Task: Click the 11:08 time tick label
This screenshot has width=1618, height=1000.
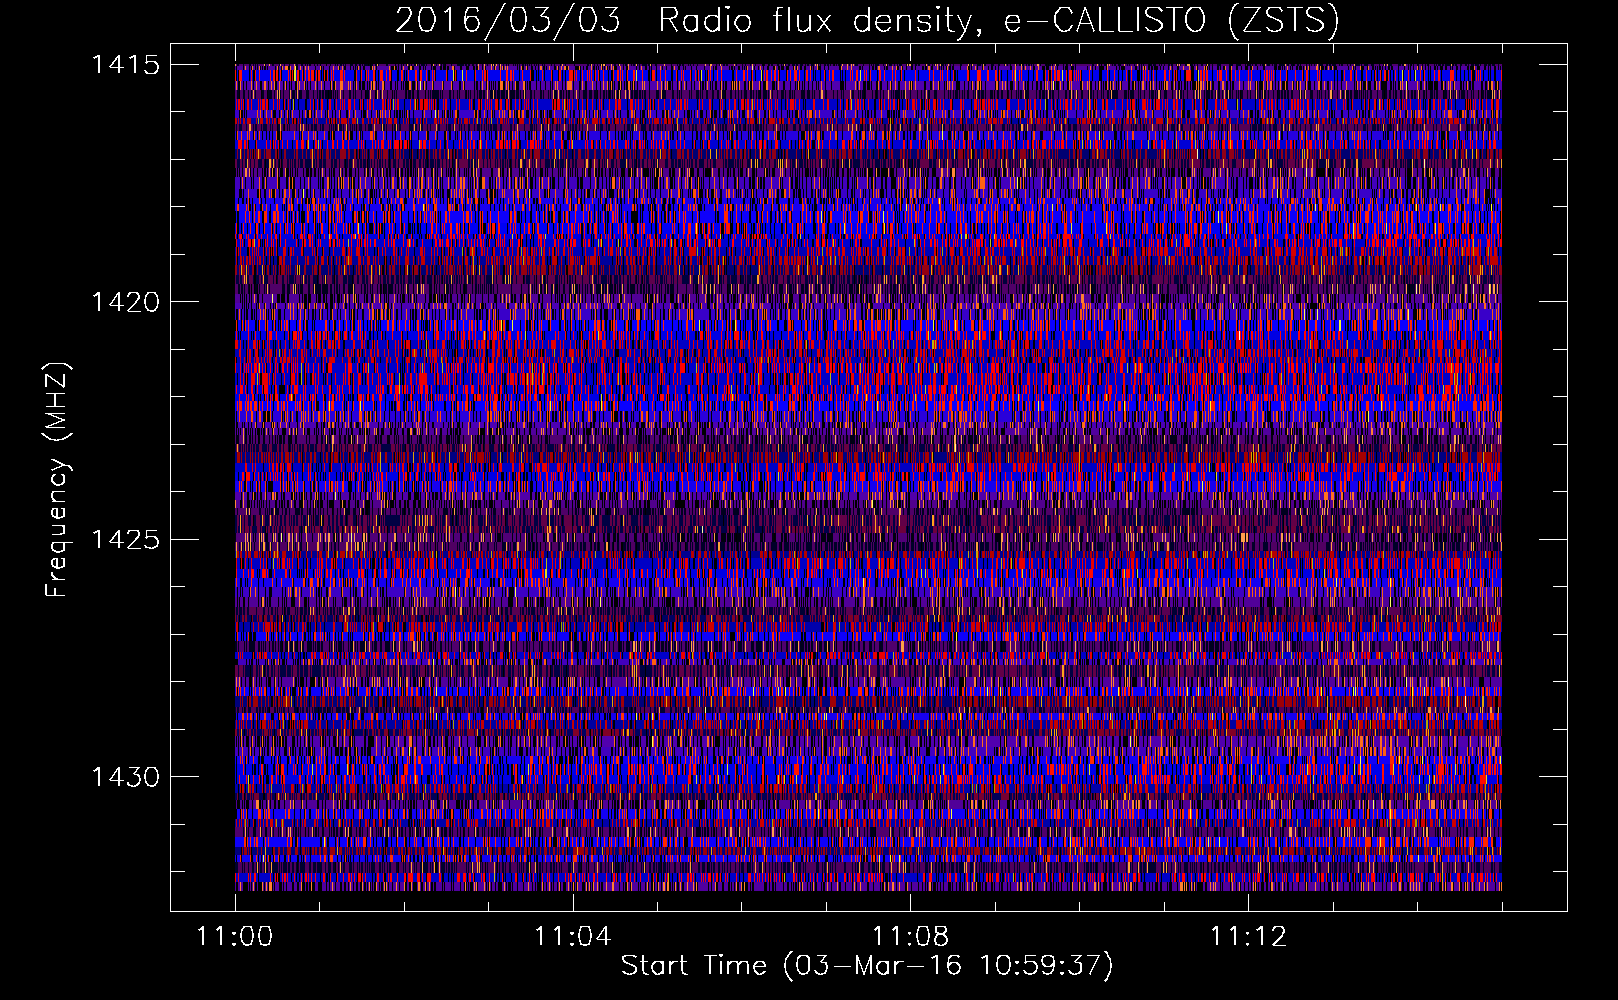Action: (x=910, y=936)
